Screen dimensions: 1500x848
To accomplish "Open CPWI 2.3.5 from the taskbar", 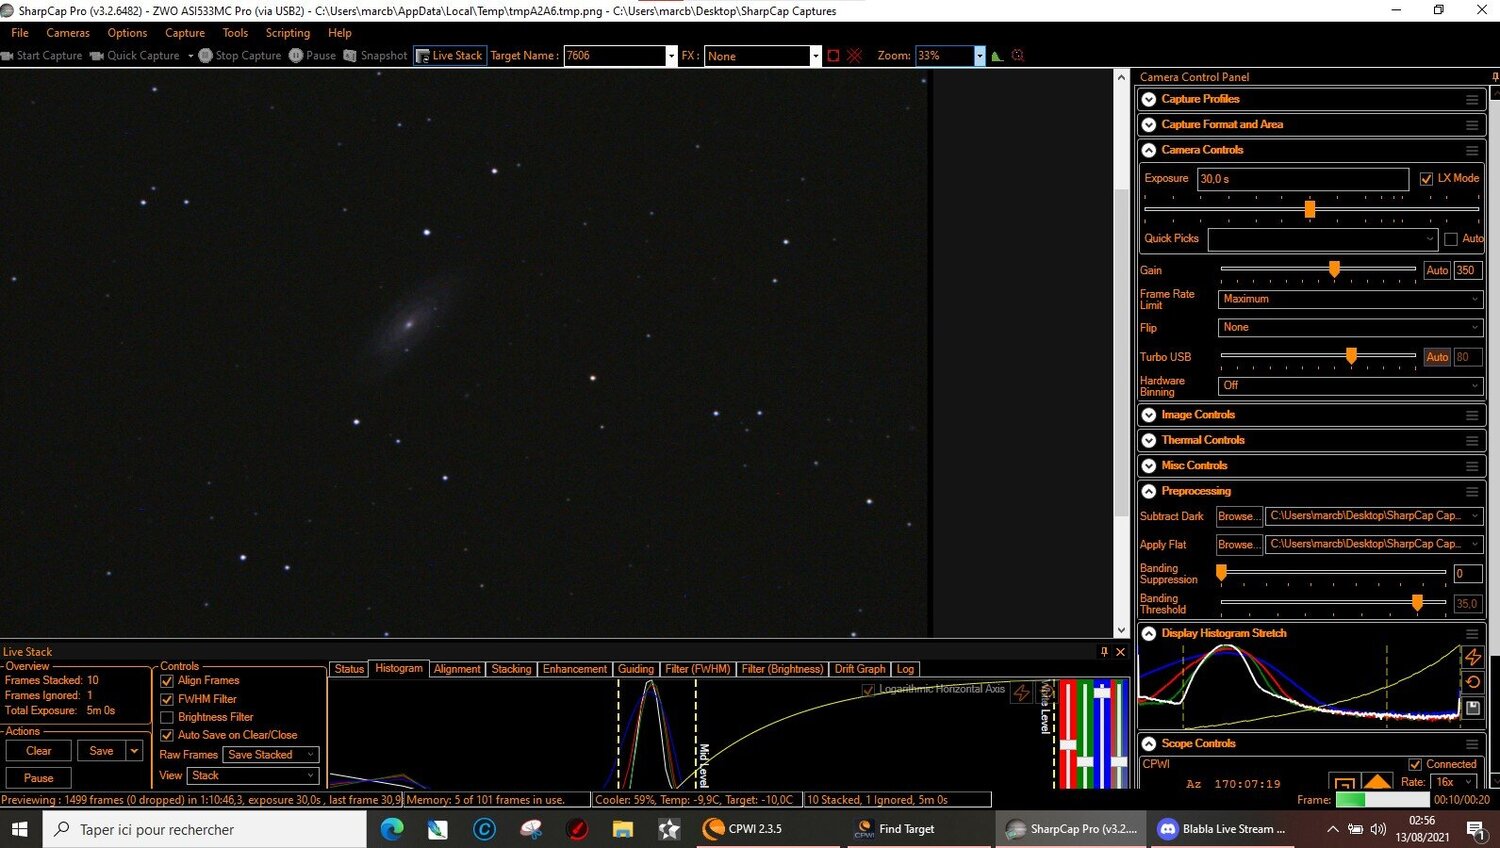I will point(743,829).
